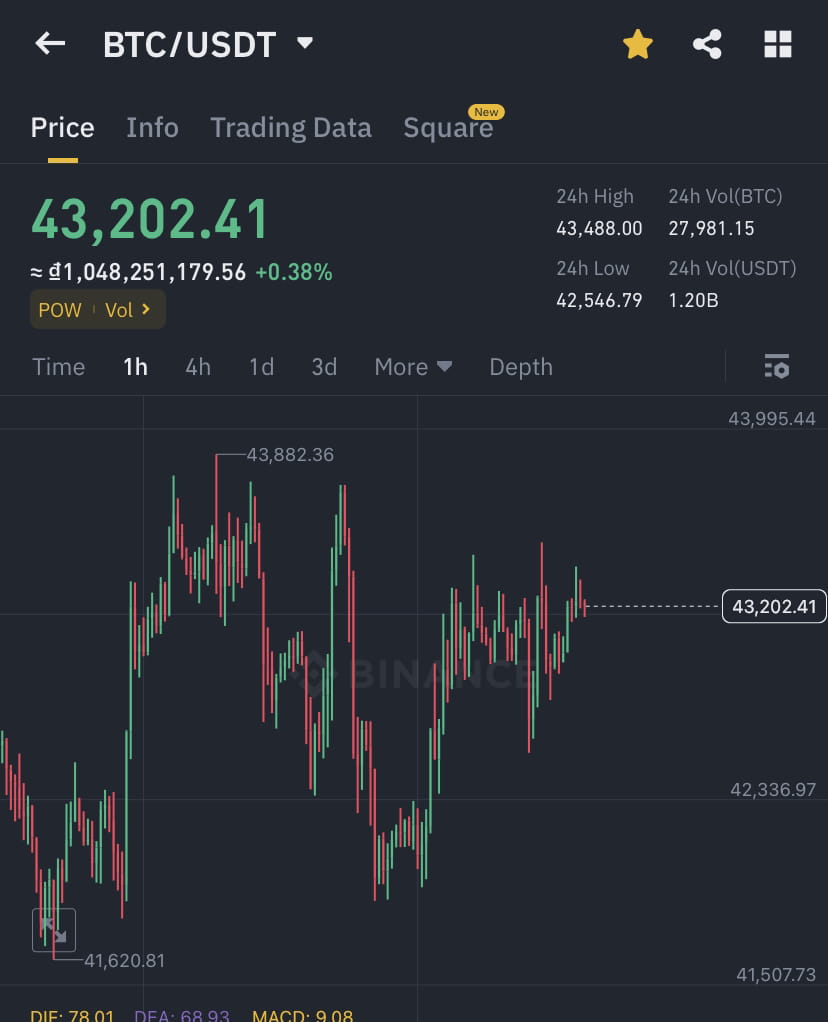Tap the back arrow to exit the chart

click(50, 43)
